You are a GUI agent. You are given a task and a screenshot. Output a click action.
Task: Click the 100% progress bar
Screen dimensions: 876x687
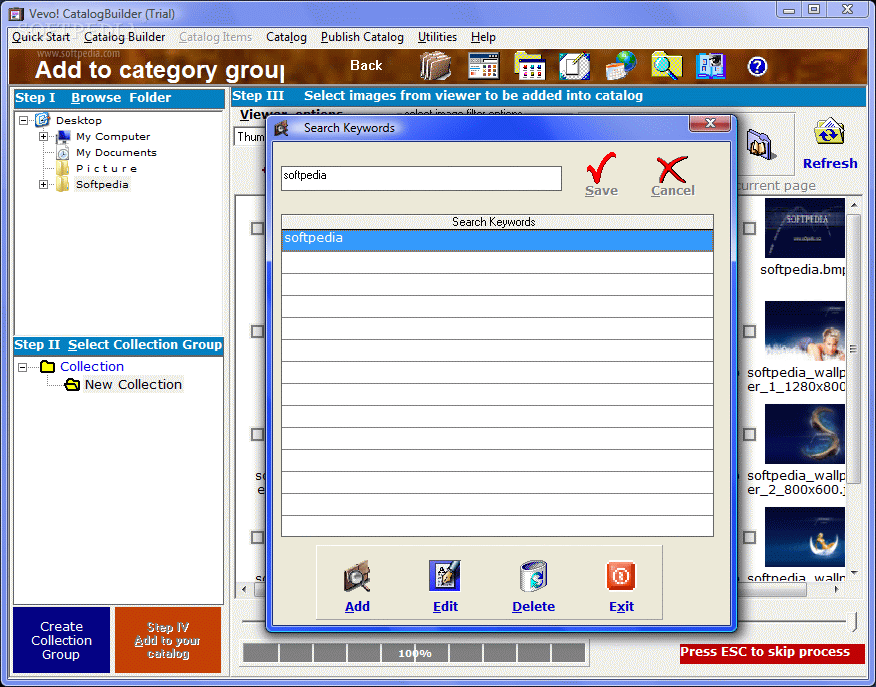(x=415, y=652)
